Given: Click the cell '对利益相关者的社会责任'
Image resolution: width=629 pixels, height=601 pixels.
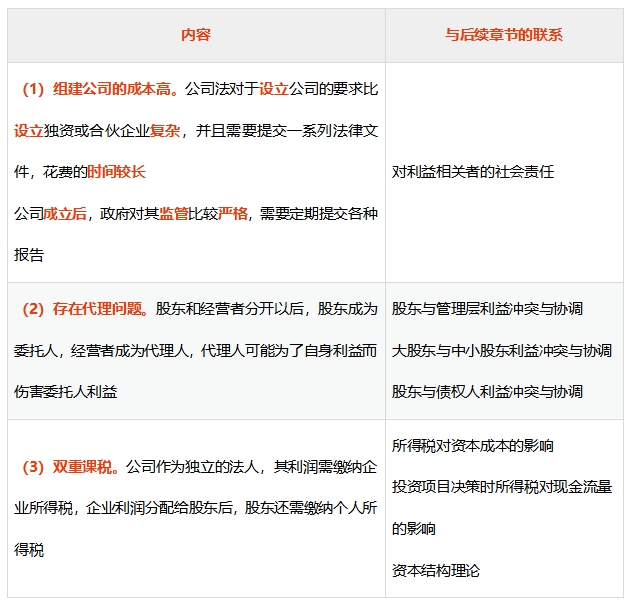Looking at the screenshot, I should [473, 172].
